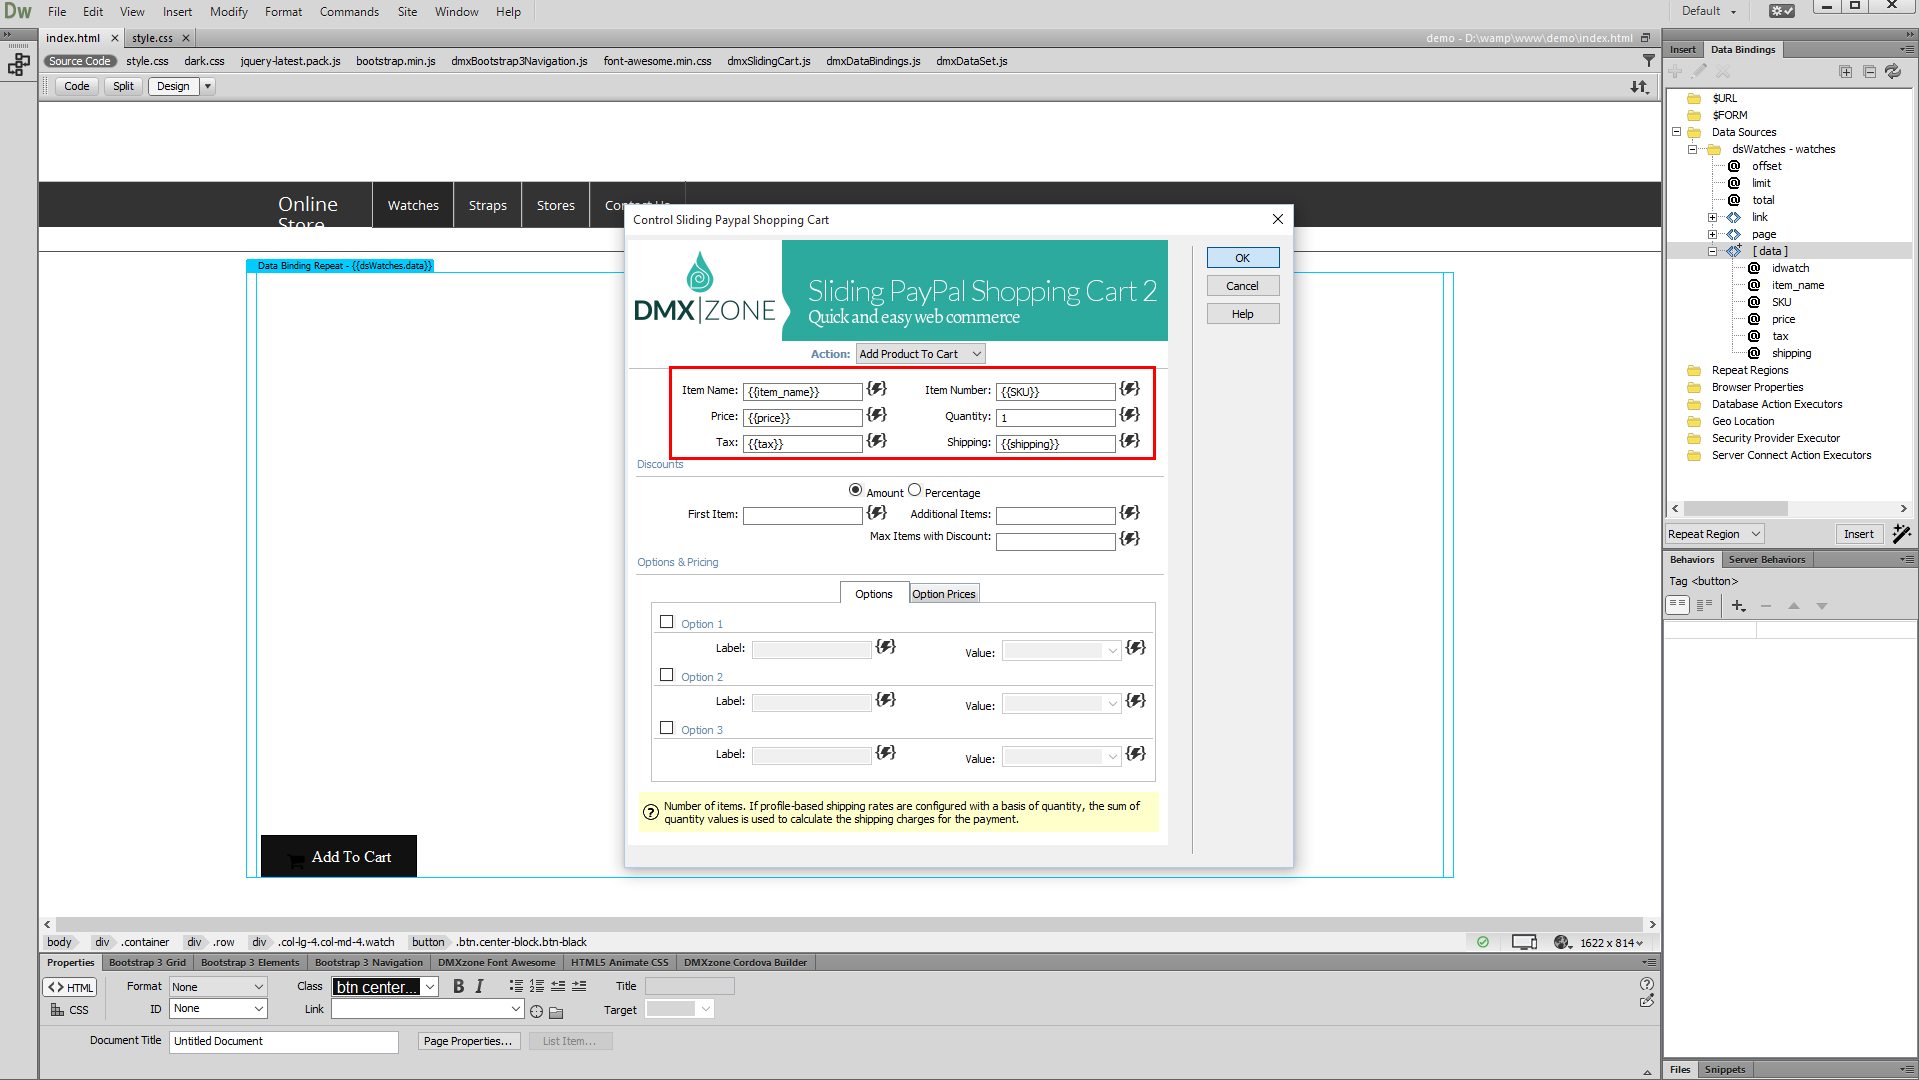This screenshot has height=1080, width=1920.
Task: Enable the Option 3 checkbox
Action: [667, 728]
